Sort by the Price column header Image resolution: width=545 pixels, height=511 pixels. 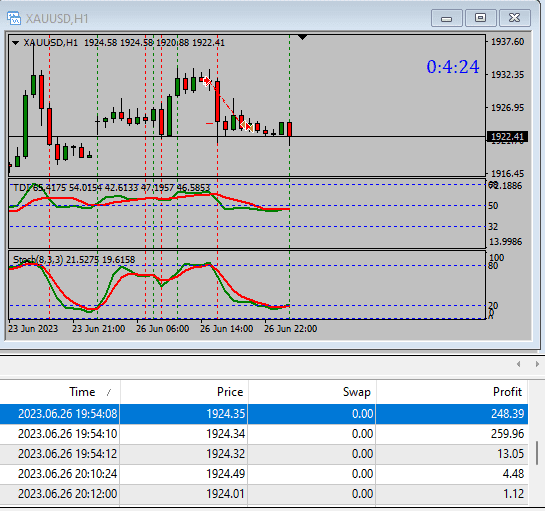click(x=184, y=392)
